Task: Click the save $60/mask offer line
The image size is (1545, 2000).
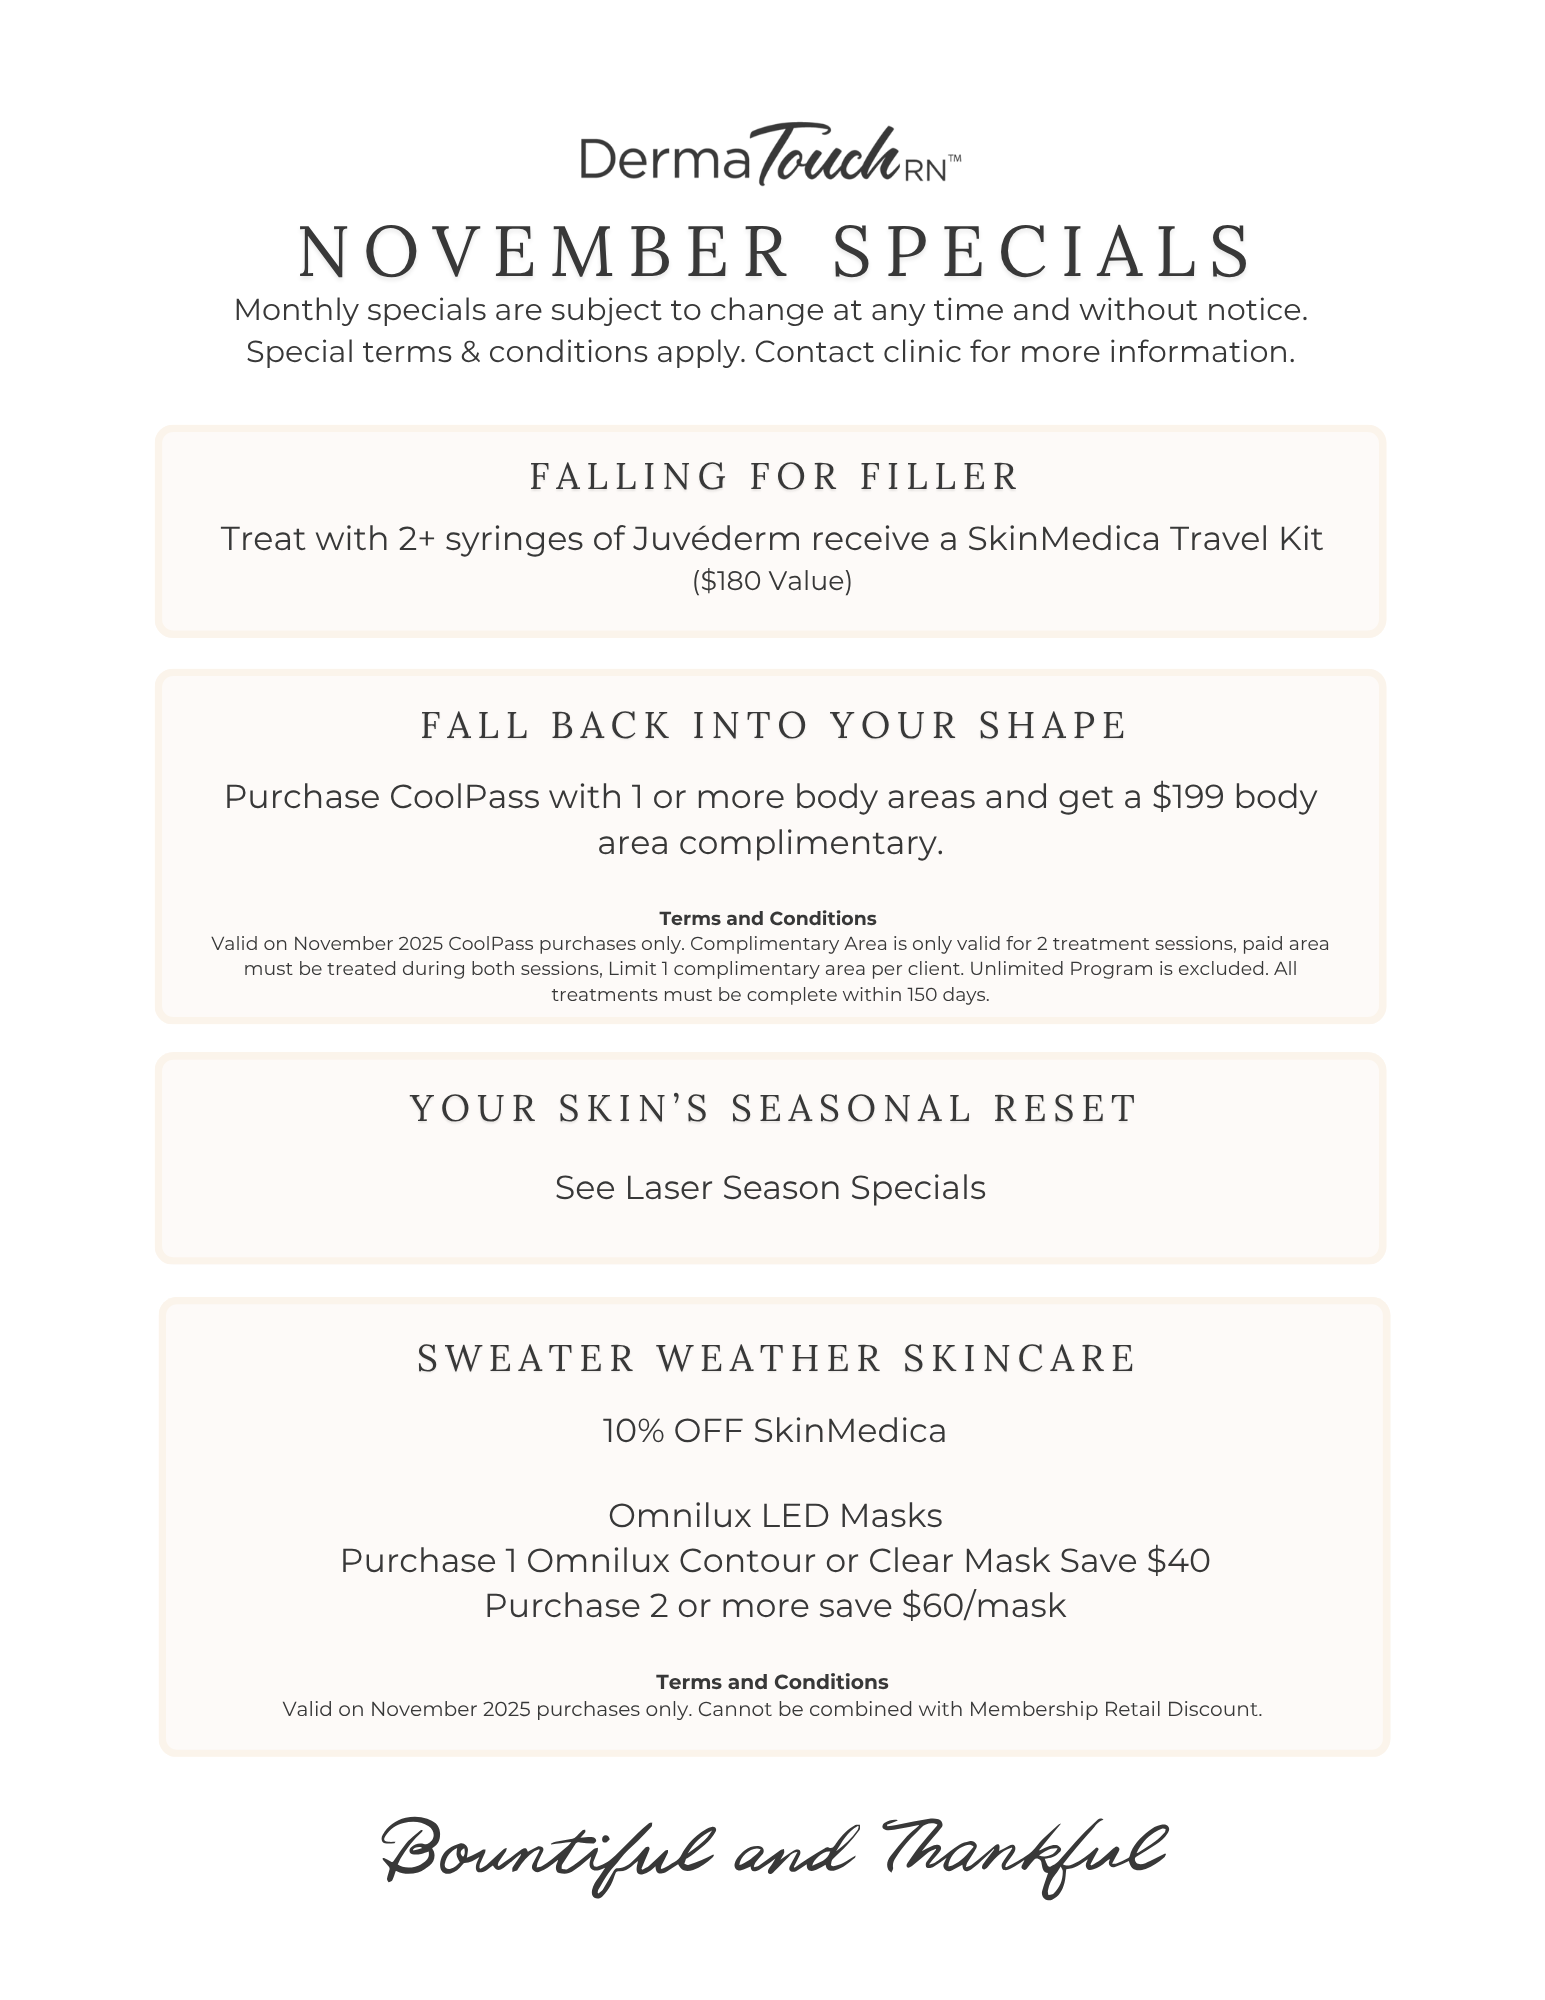Action: (775, 1605)
